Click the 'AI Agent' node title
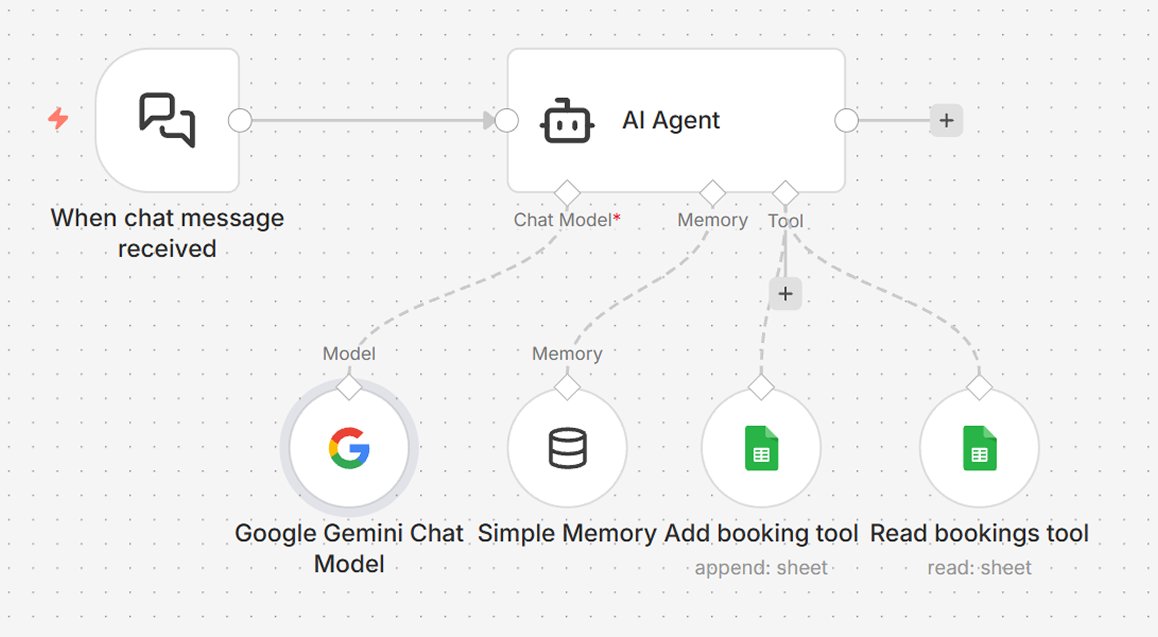This screenshot has height=637, width=1158. pos(671,120)
